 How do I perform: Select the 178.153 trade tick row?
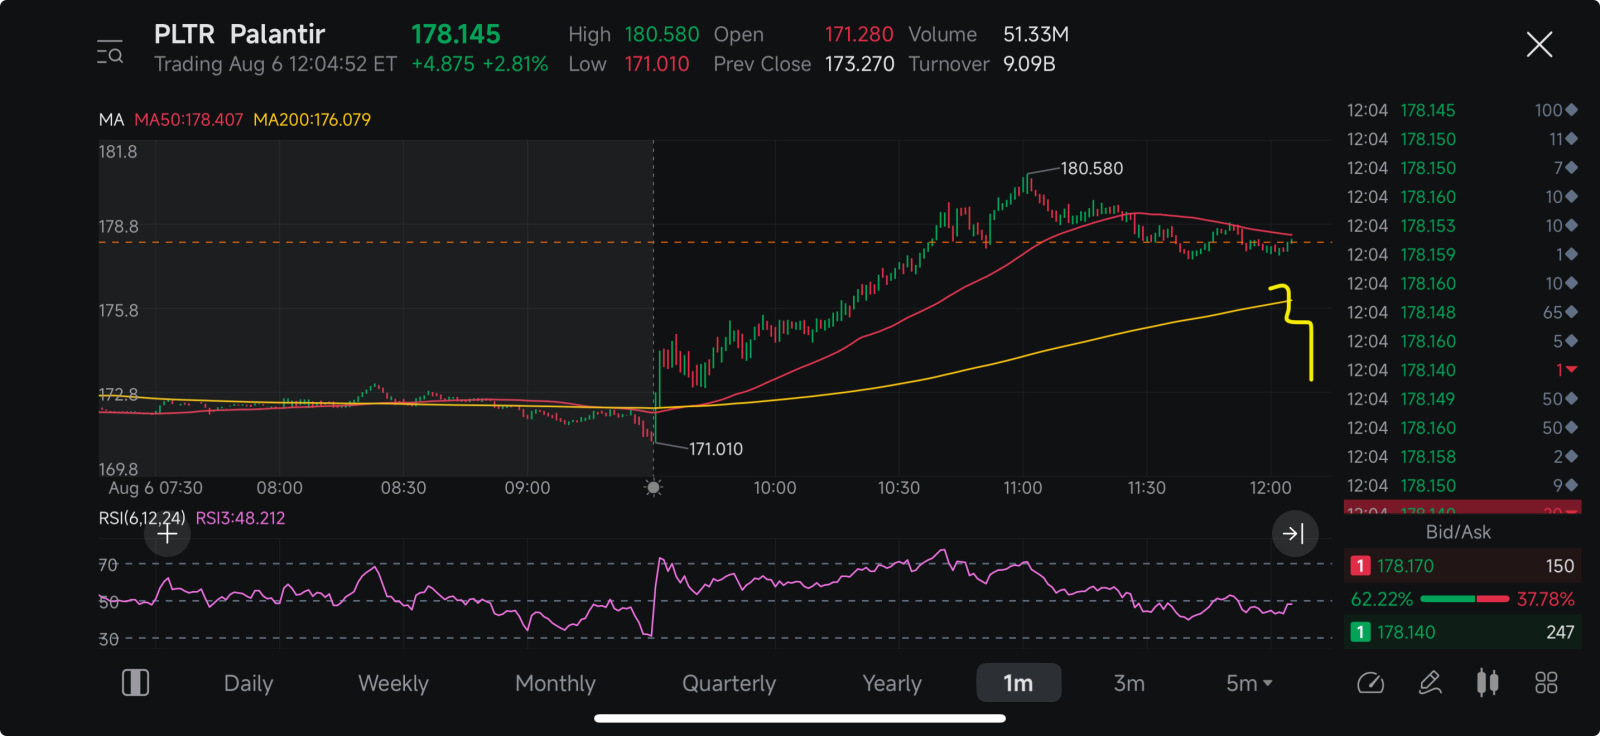click(1462, 226)
